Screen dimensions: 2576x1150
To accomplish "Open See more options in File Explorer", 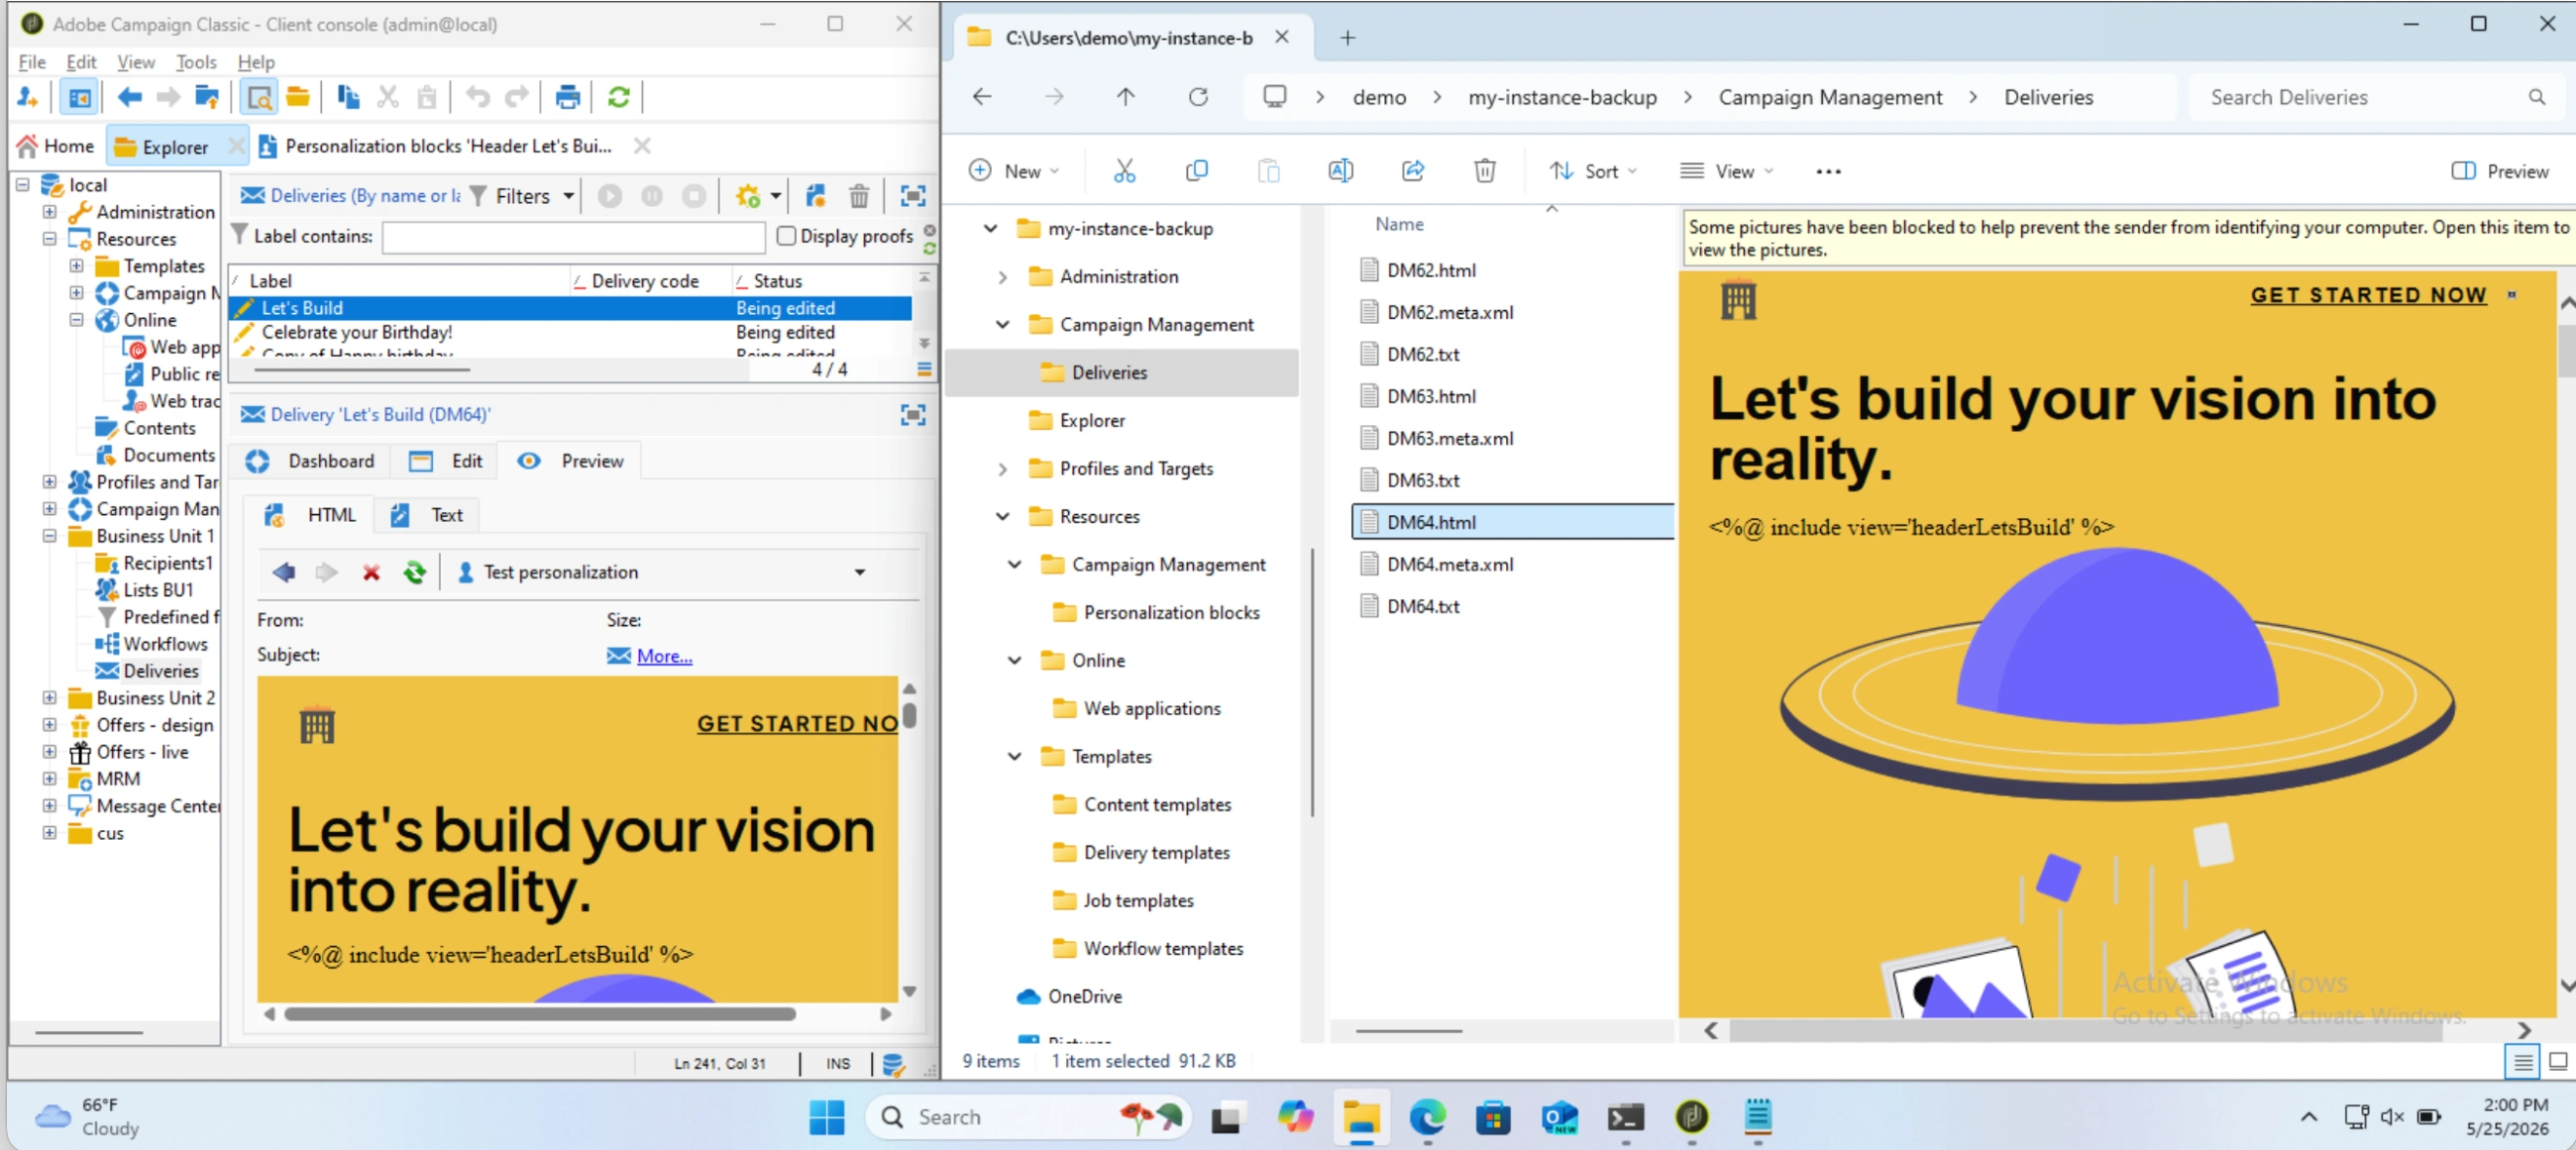I will click(x=1828, y=171).
